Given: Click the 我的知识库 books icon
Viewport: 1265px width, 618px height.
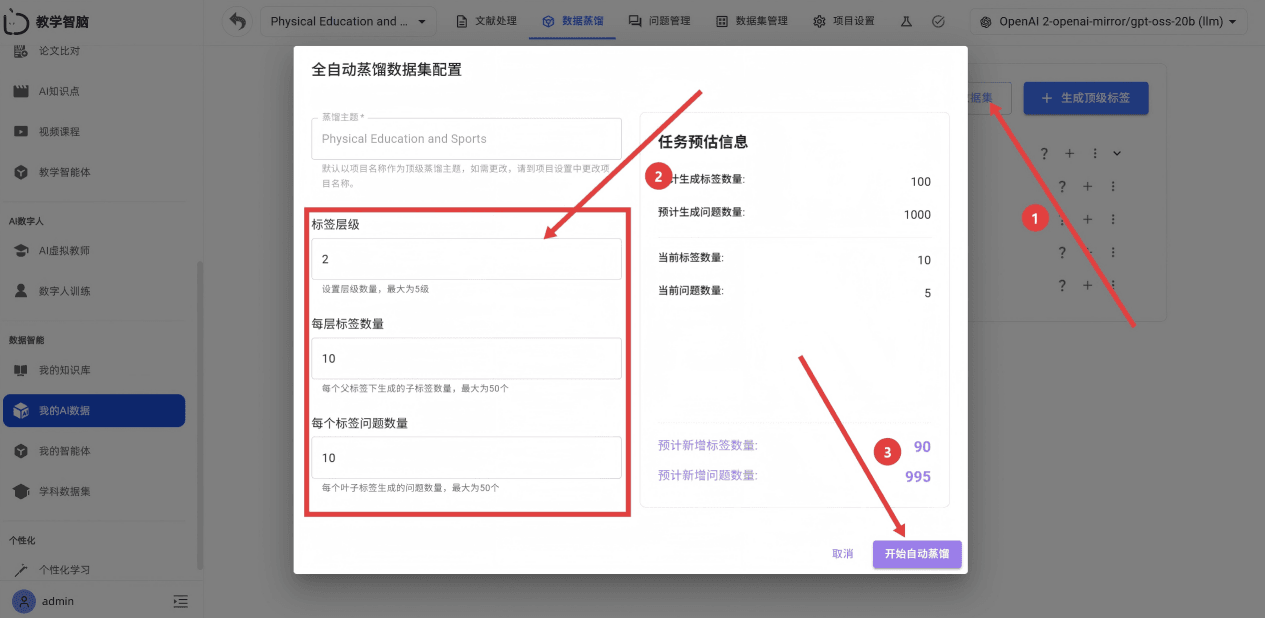Looking at the screenshot, I should tap(21, 370).
